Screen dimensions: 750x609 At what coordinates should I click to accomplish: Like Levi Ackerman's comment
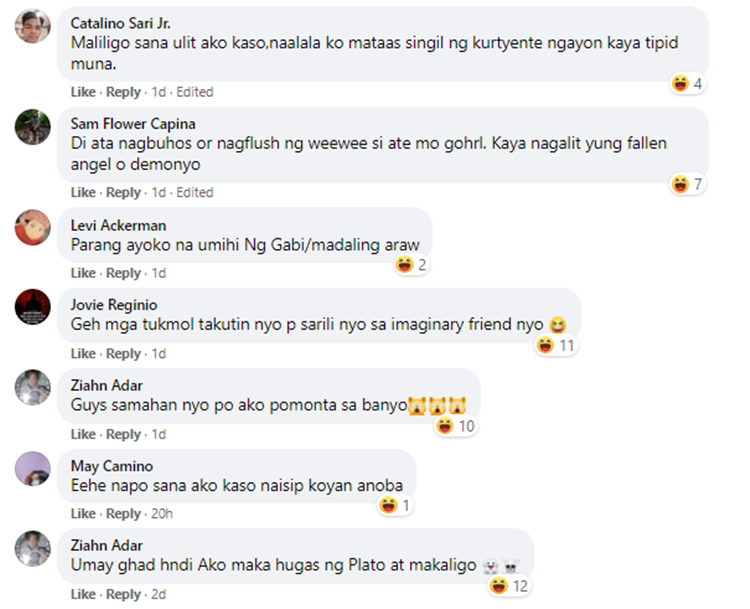83,273
